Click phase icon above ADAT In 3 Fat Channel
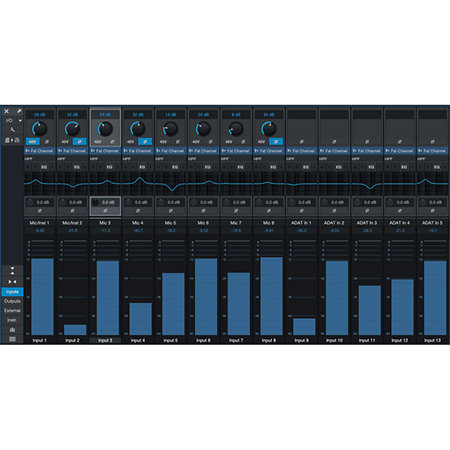 pyautogui.click(x=367, y=142)
